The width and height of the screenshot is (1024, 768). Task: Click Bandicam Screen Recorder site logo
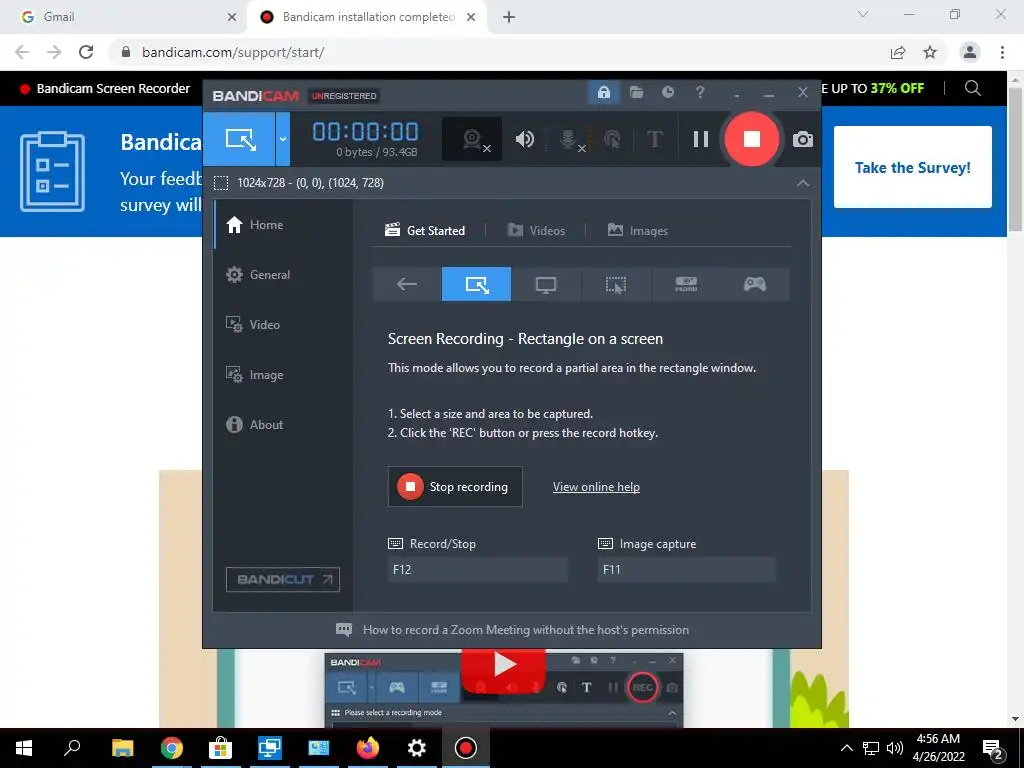click(105, 89)
